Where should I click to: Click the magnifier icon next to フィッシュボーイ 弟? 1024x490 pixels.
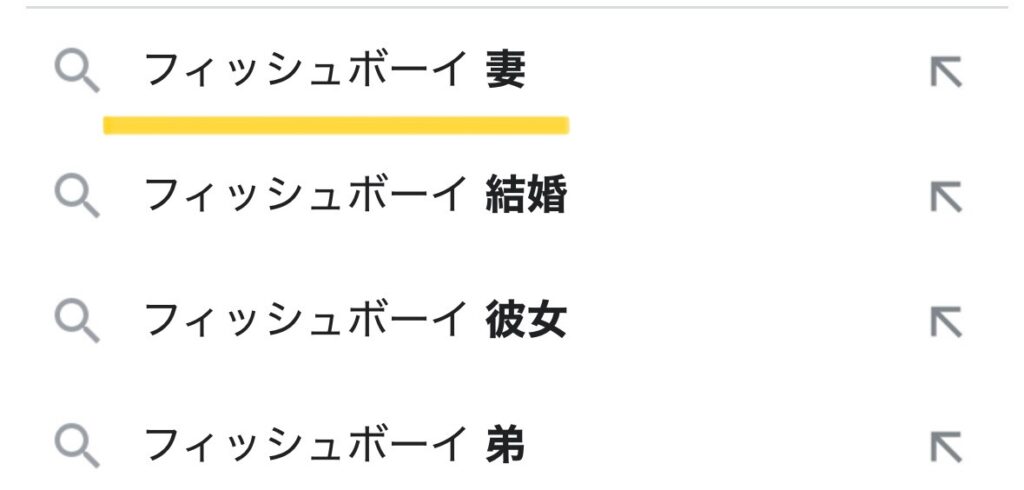[77, 446]
